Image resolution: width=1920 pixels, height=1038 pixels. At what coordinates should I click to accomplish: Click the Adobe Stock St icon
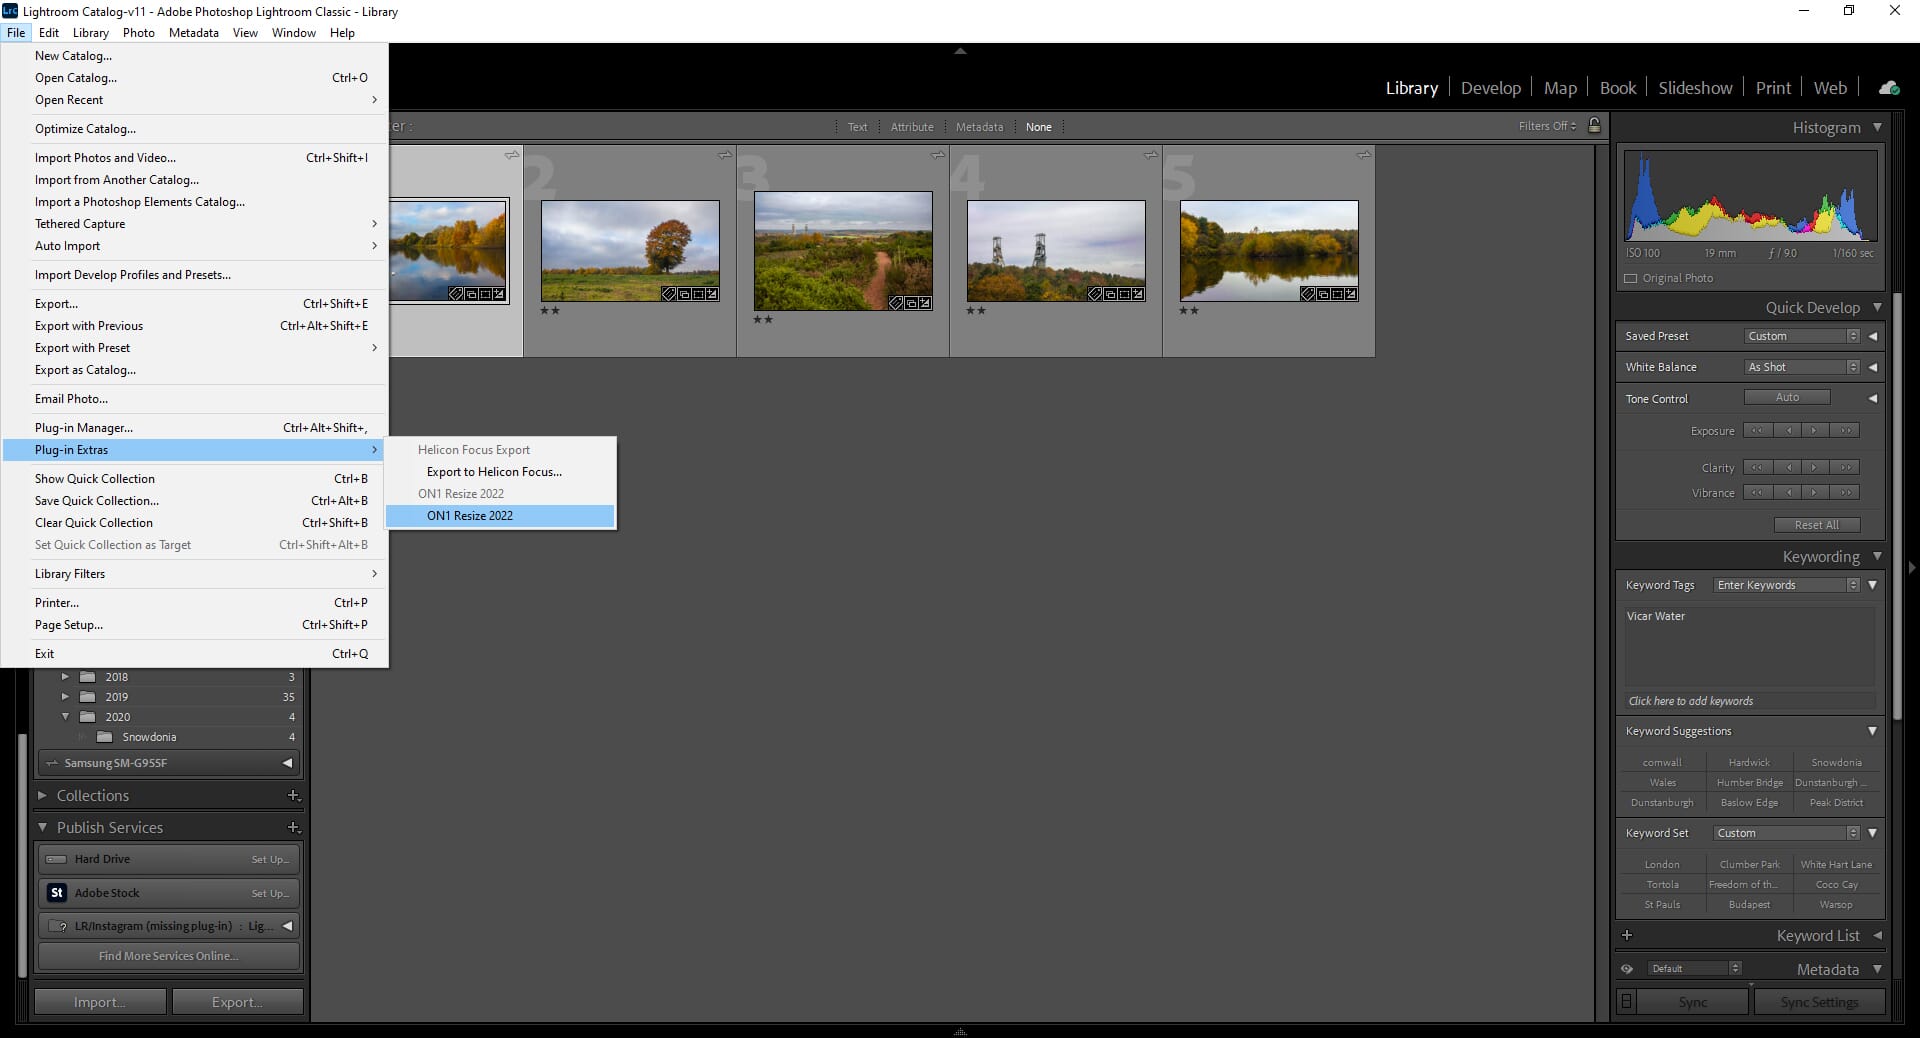[57, 893]
